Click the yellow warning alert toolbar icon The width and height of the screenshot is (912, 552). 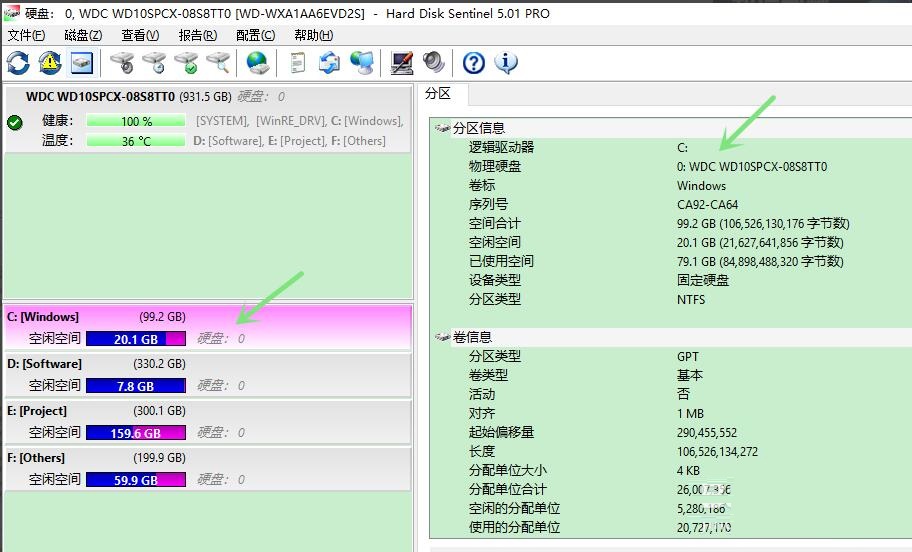pos(50,63)
